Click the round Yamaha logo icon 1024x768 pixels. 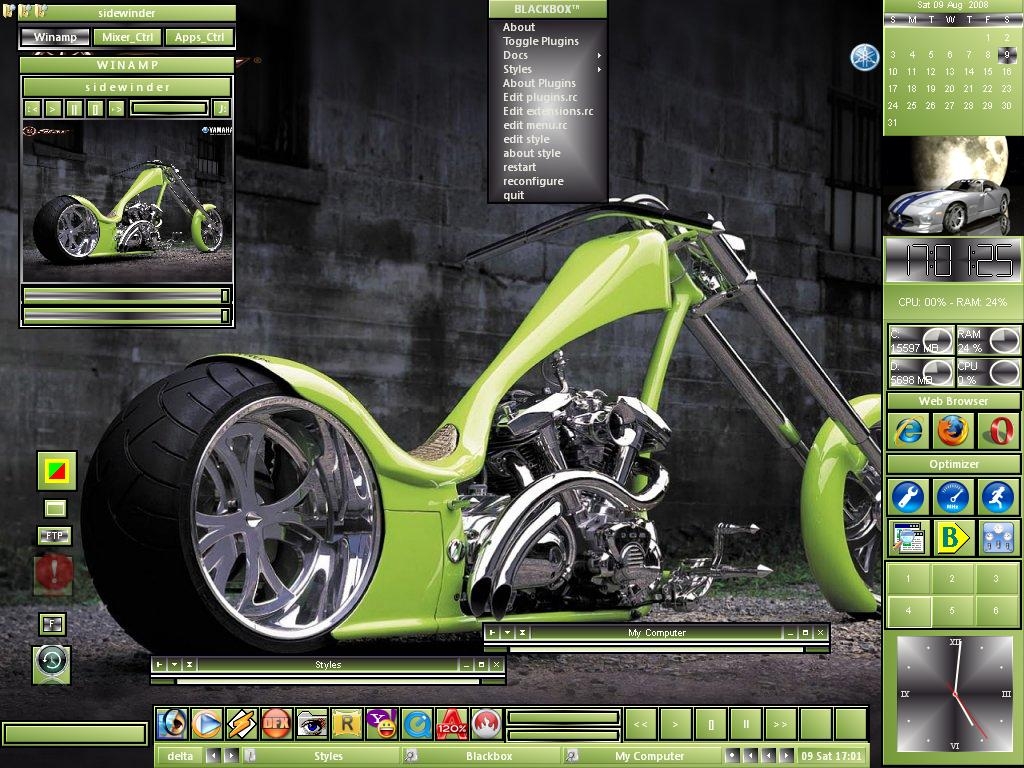865,57
